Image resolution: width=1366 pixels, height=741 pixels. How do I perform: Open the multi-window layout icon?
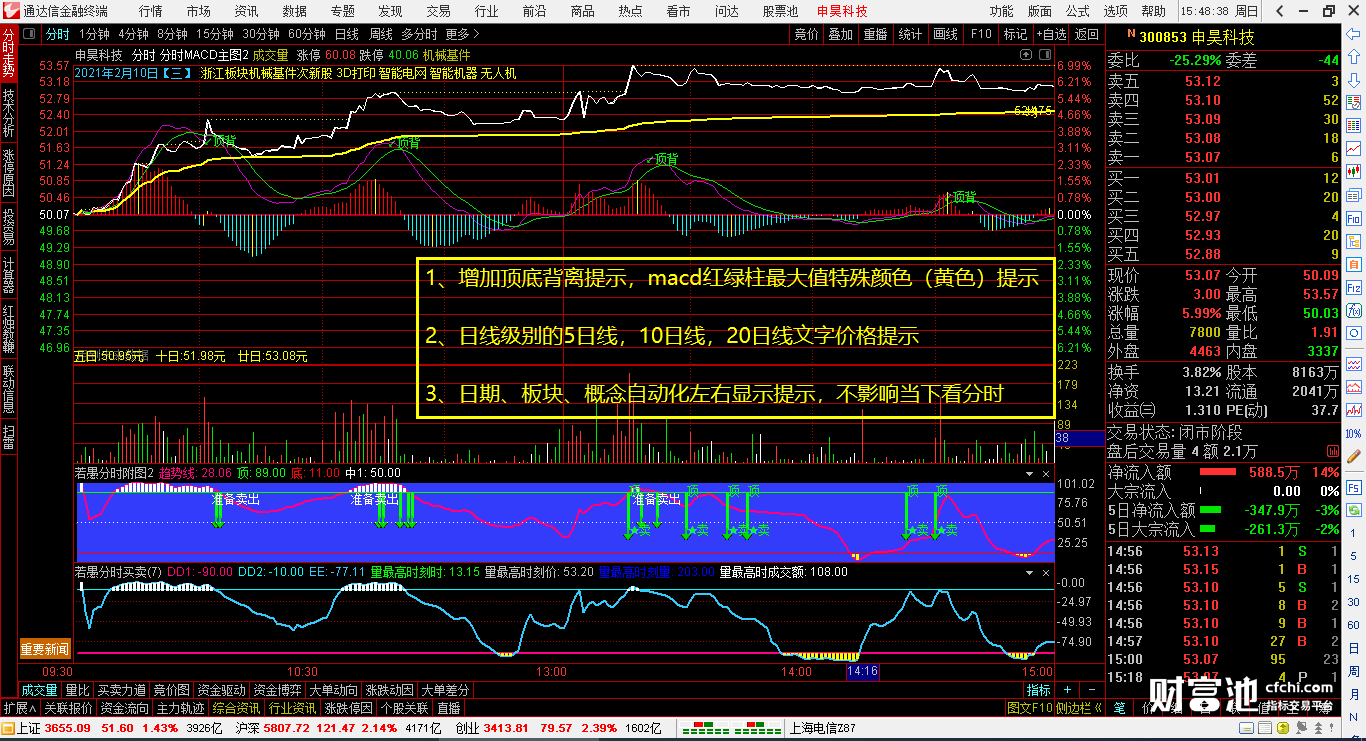[x=1353, y=194]
